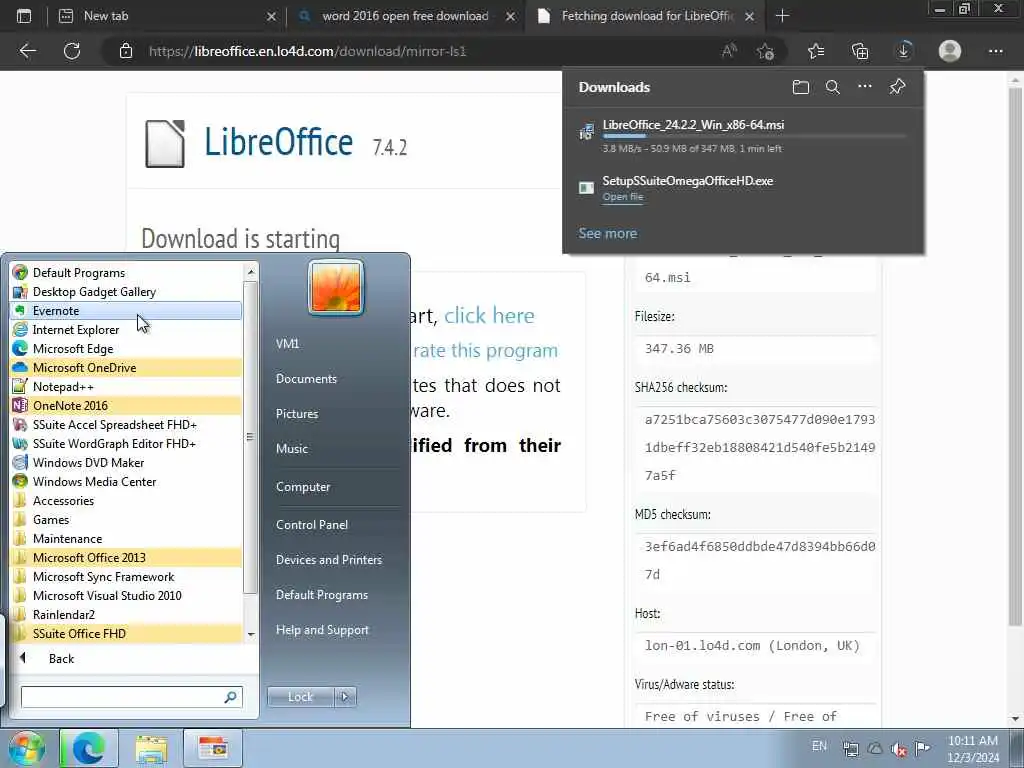Expand SSuite Office FHD folder
The height and width of the screenshot is (768, 1024).
[x=126, y=633]
